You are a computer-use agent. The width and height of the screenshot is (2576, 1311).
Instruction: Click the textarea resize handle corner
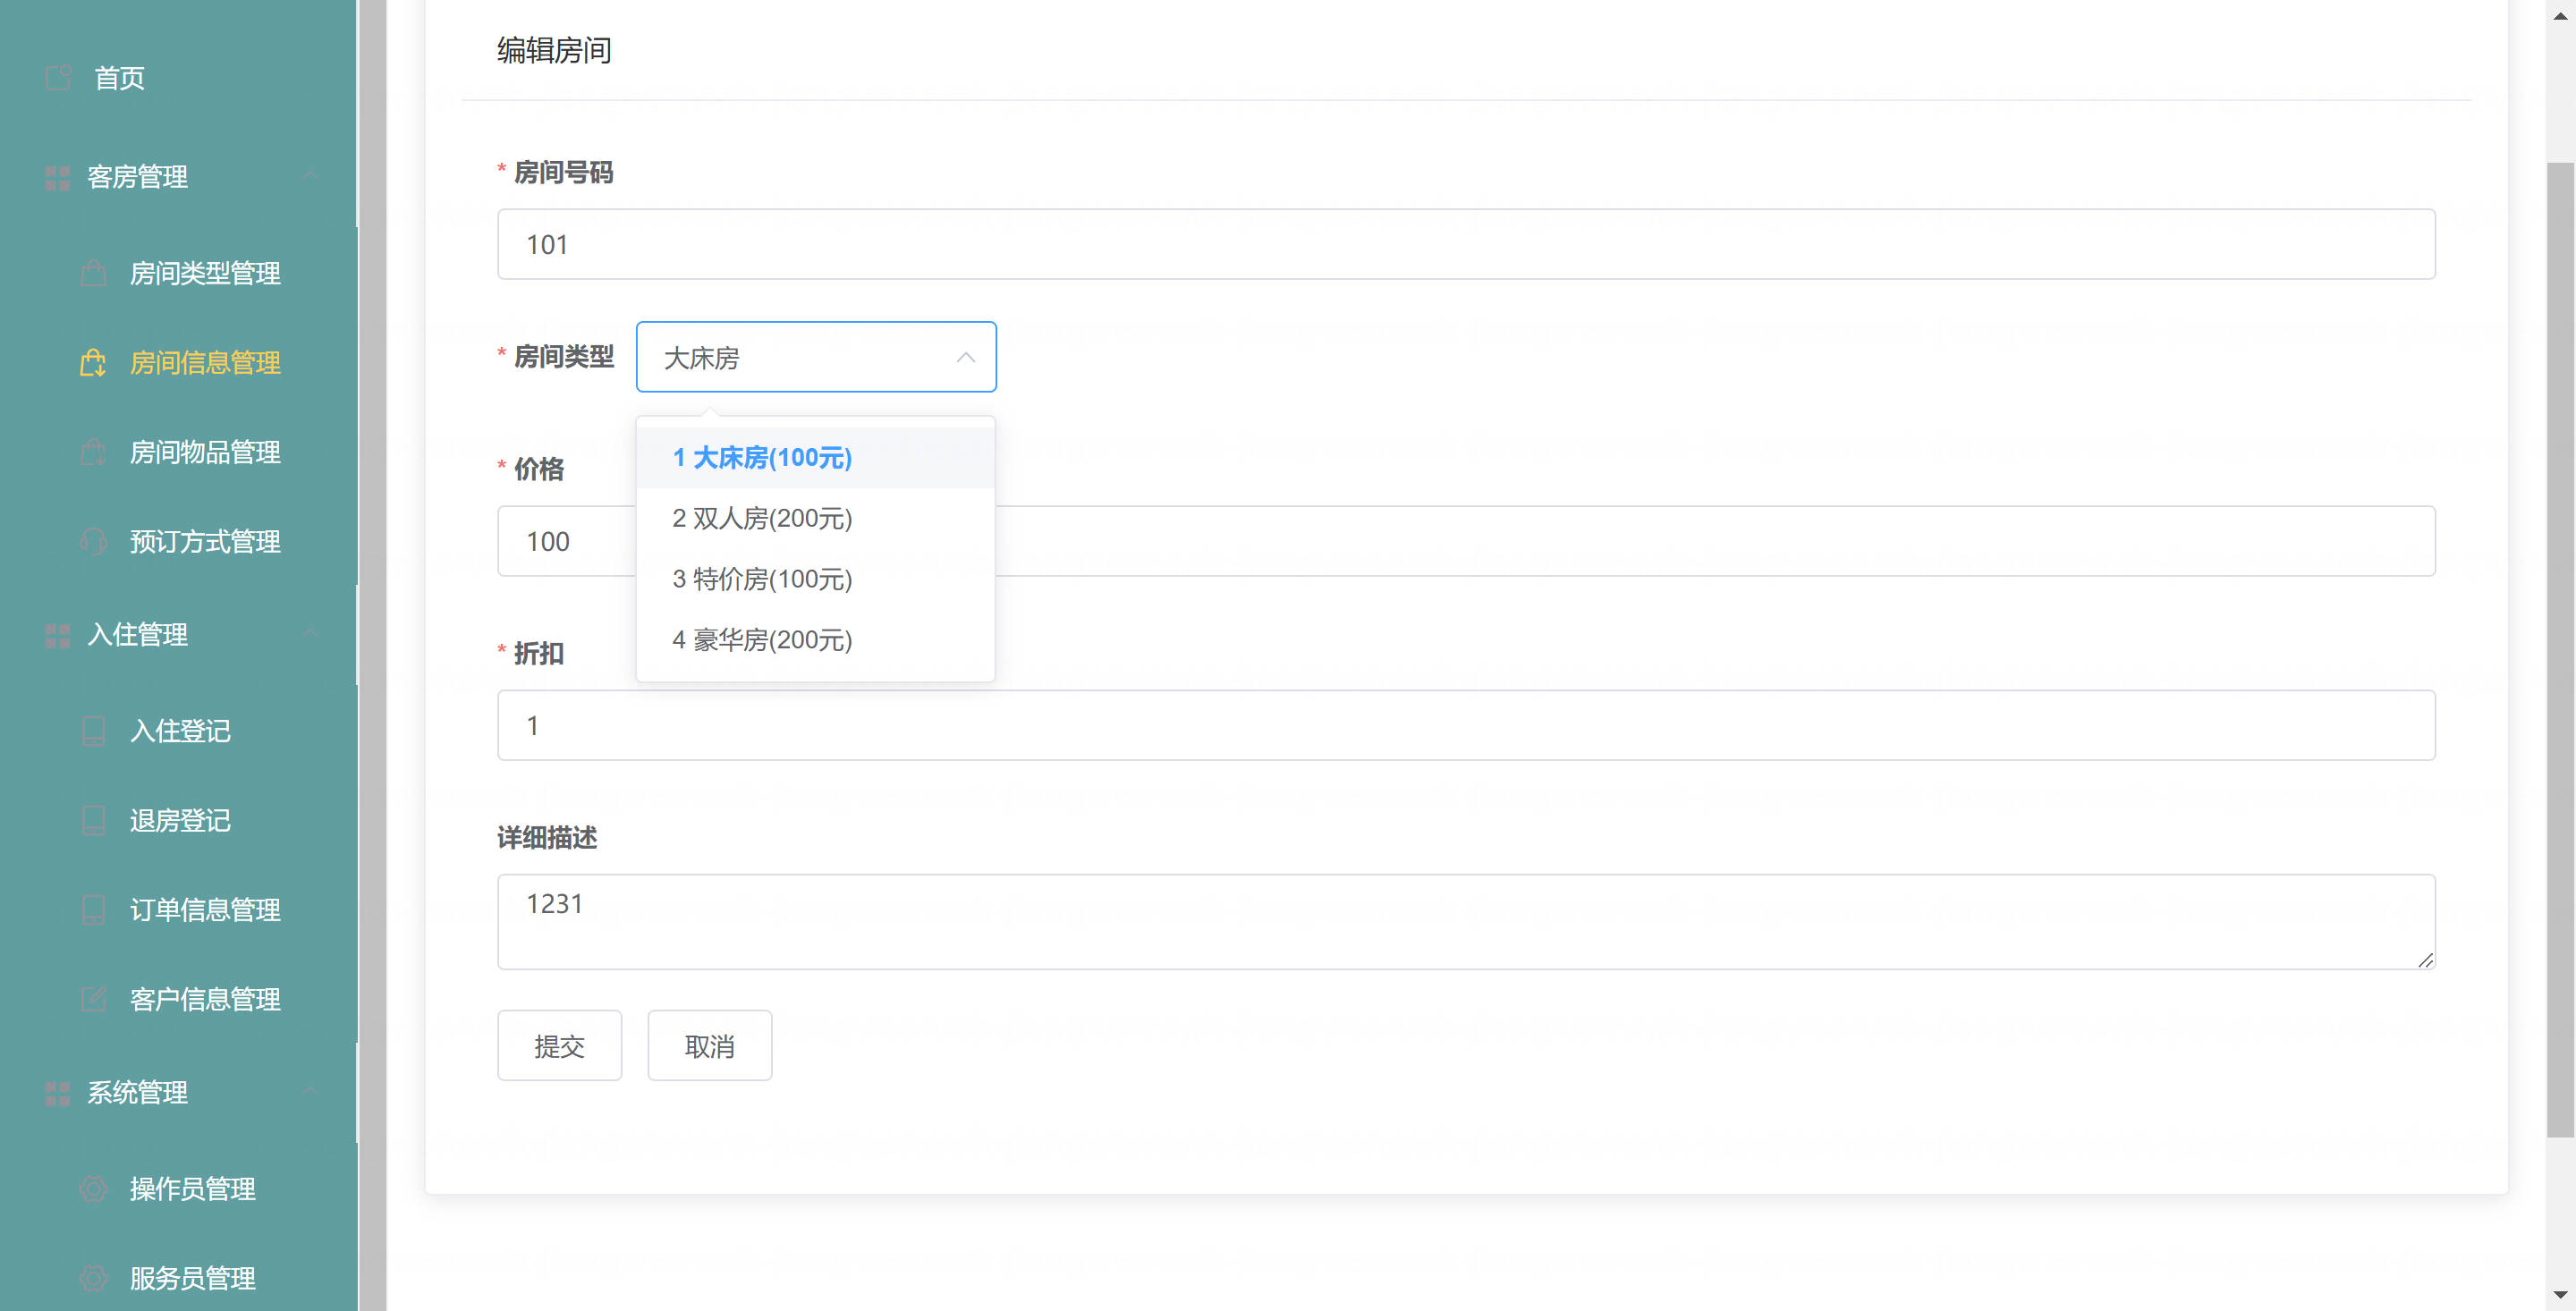pos(2425,960)
